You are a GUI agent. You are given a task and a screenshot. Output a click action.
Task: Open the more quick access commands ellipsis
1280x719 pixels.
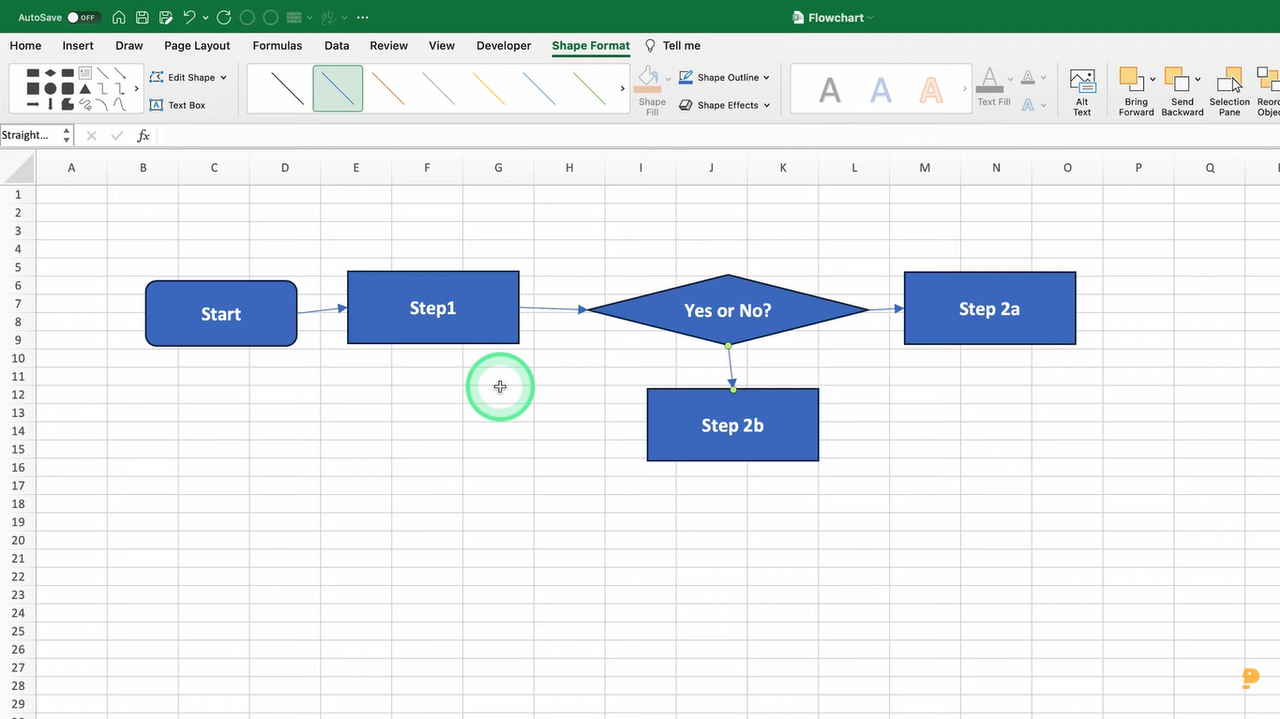pos(362,18)
